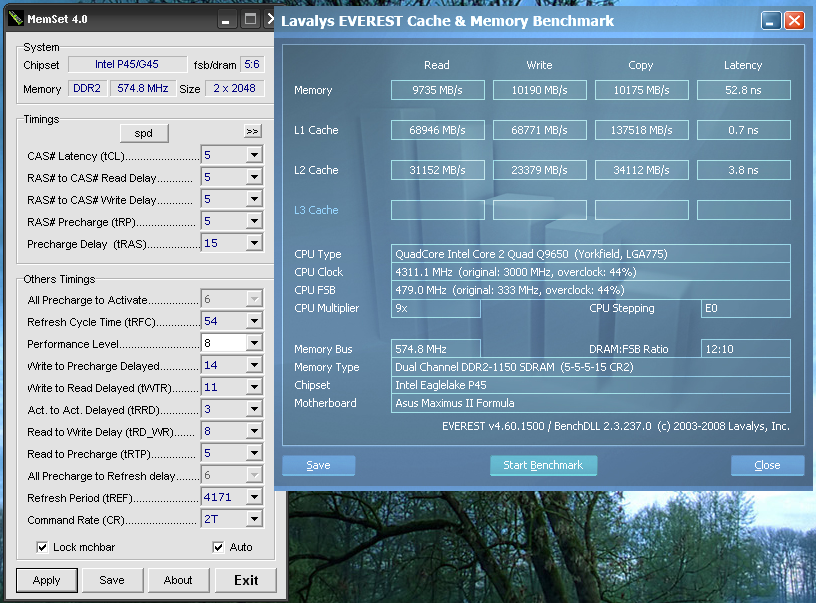The image size is (816, 603).
Task: Click the Size field showing 2 x 2048
Action: point(235,88)
